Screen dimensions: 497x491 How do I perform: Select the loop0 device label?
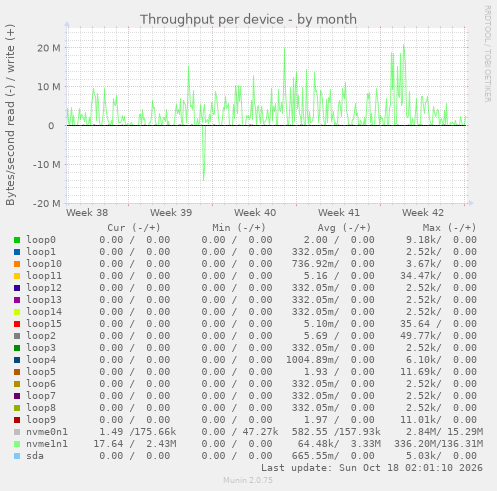[41, 240]
